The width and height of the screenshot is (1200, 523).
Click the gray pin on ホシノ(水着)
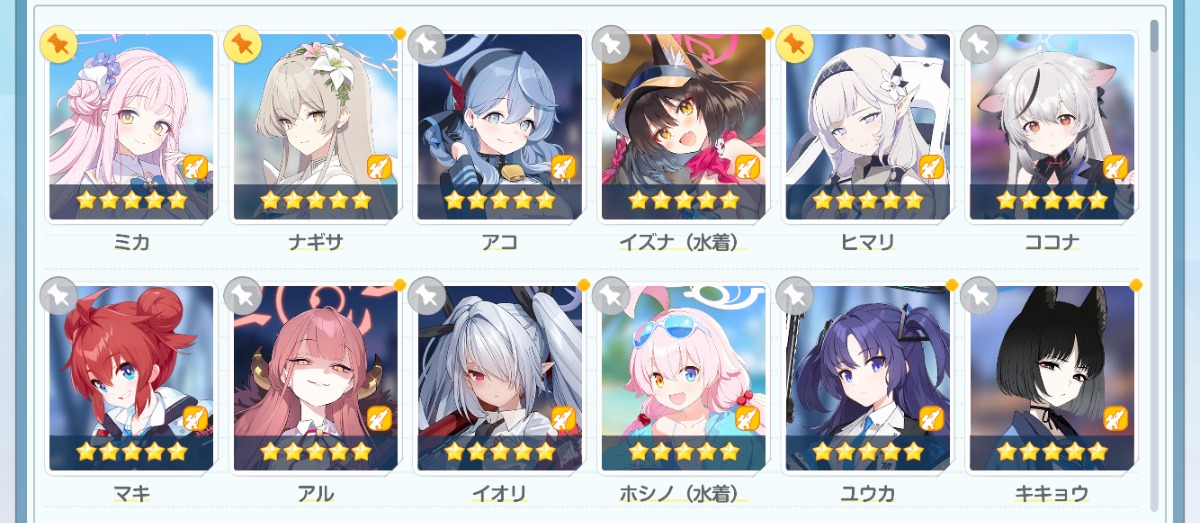[611, 296]
